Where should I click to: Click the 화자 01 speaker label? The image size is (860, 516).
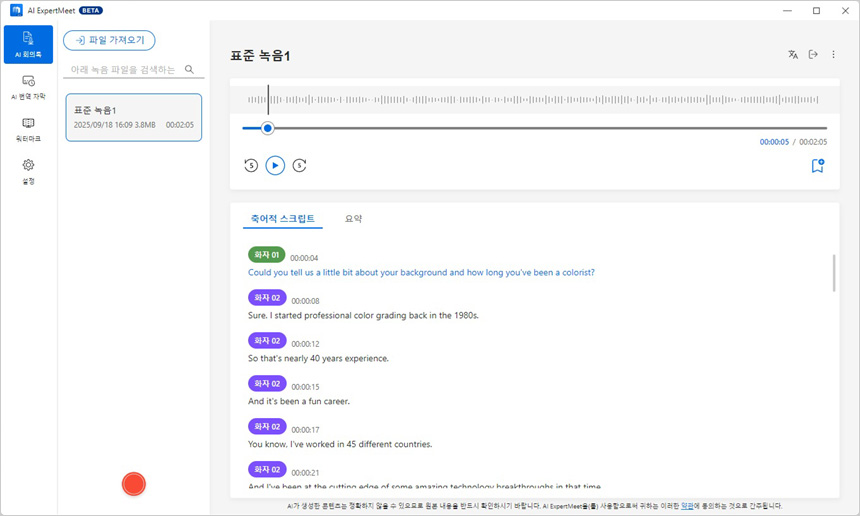coord(266,255)
